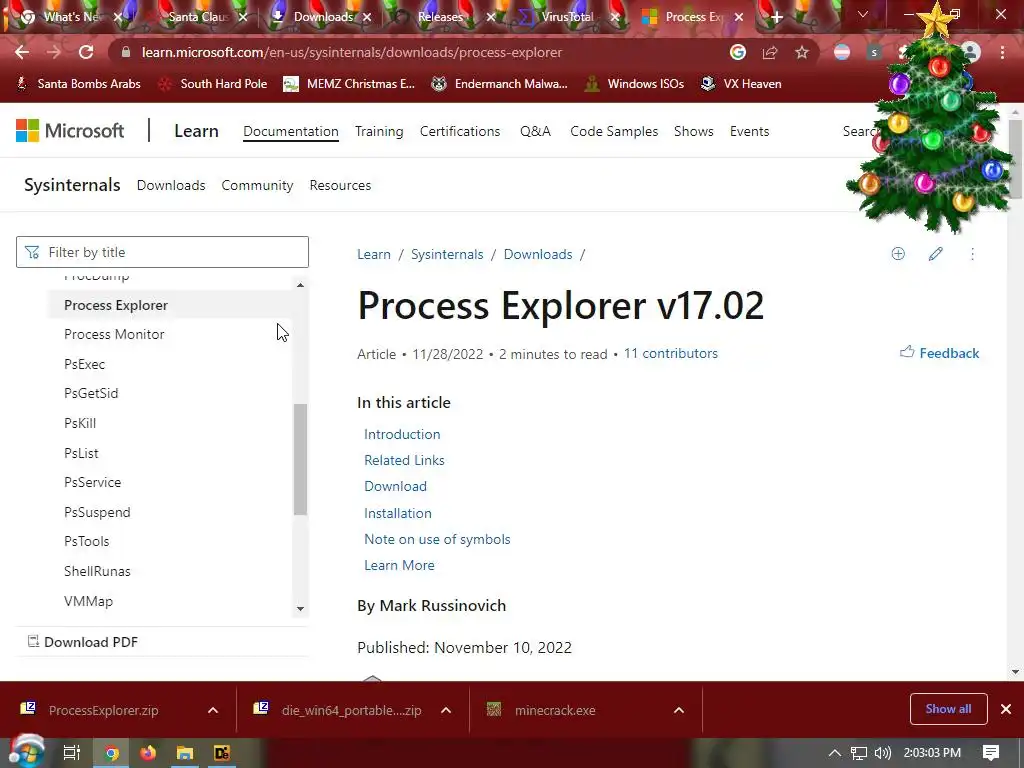Image resolution: width=1024 pixels, height=768 pixels.
Task: Open the Windows ISOs bookmark
Action: coord(634,84)
